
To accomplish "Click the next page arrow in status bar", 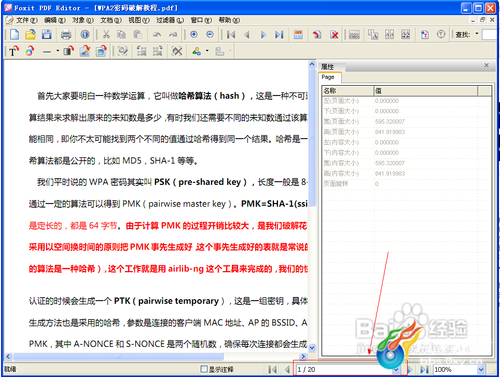I will click(x=410, y=370).
